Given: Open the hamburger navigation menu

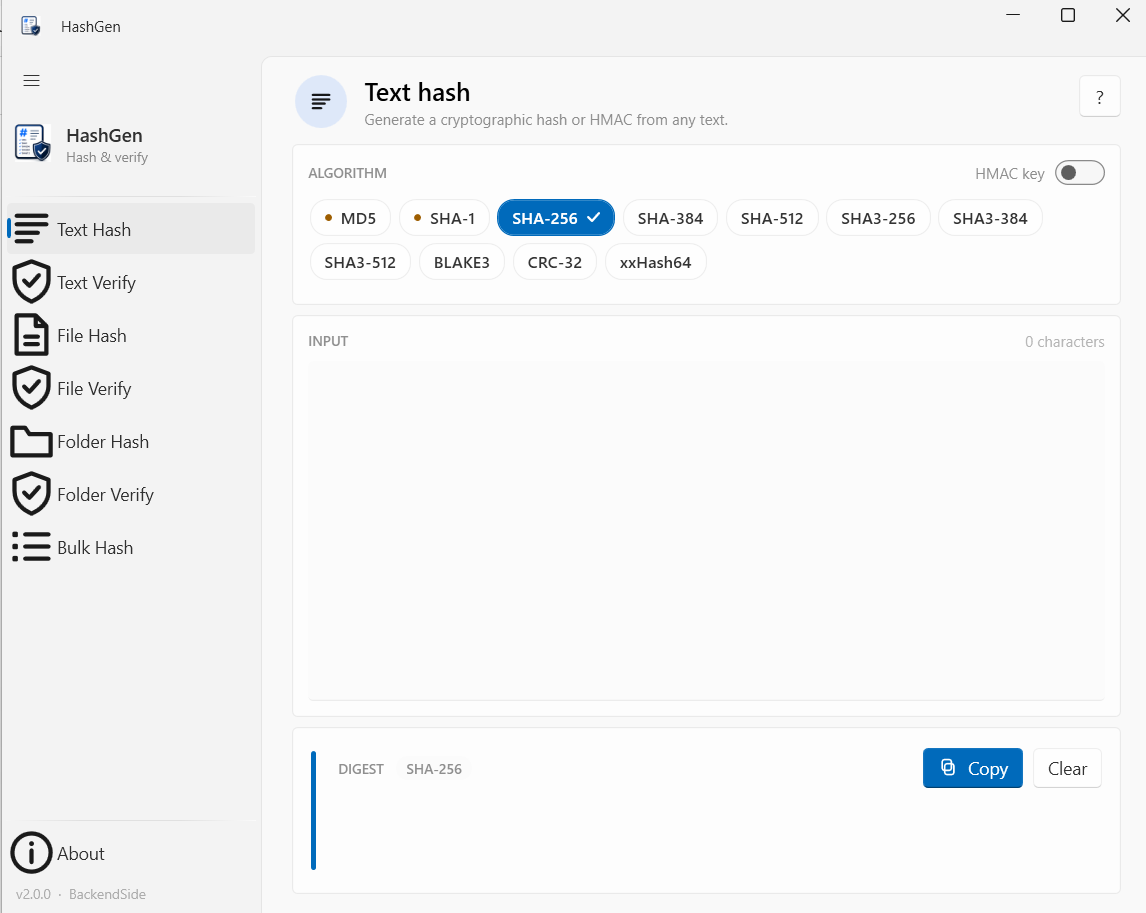Looking at the screenshot, I should 31,80.
